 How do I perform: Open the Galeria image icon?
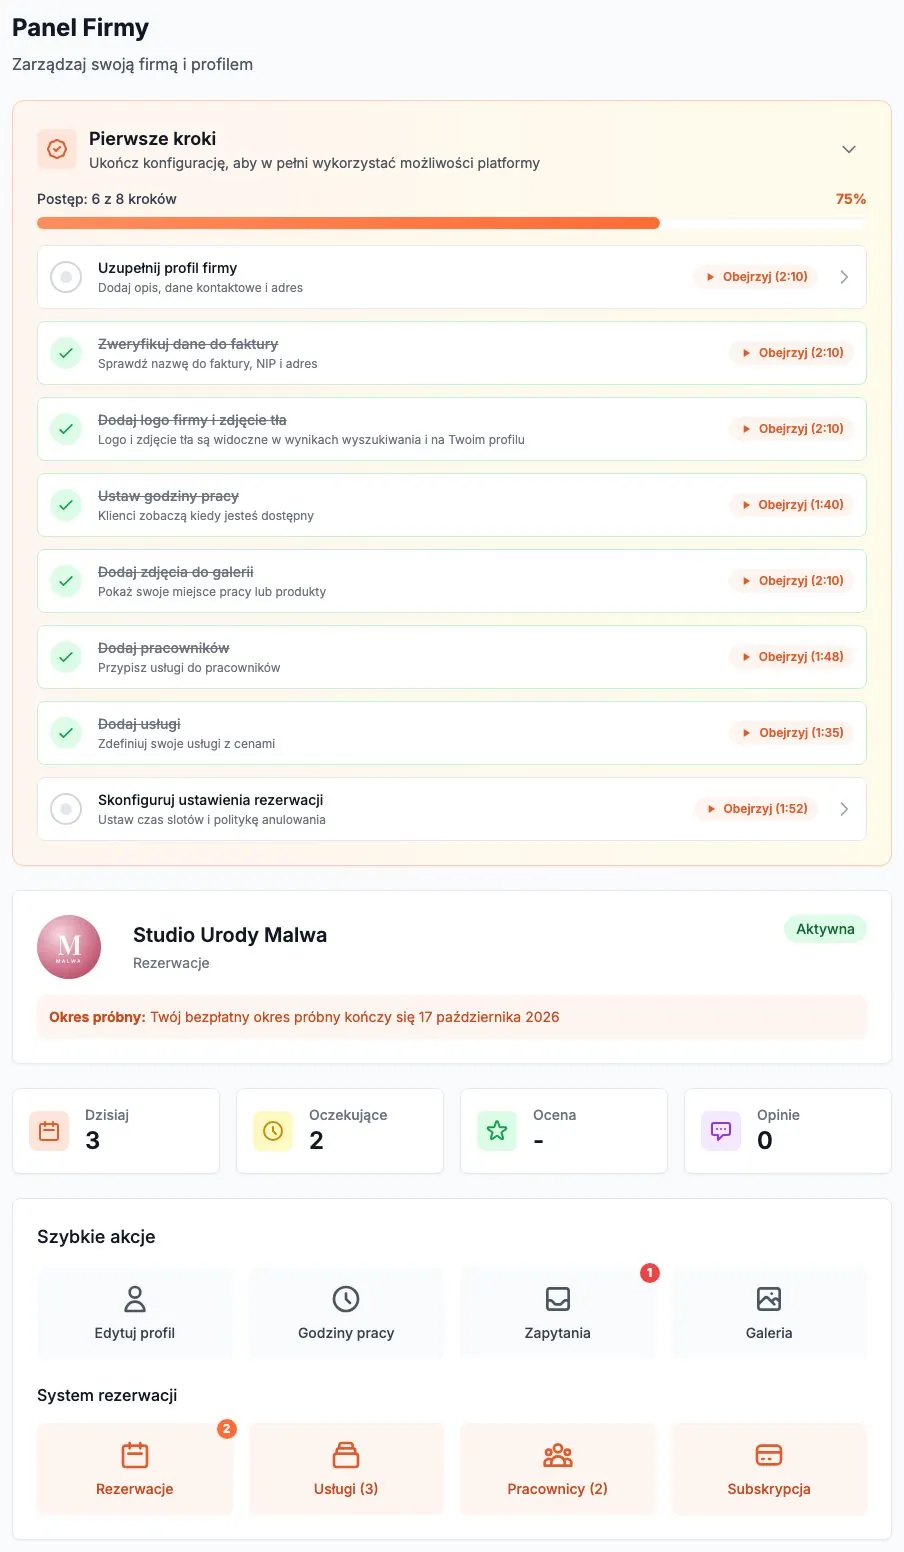point(769,1299)
